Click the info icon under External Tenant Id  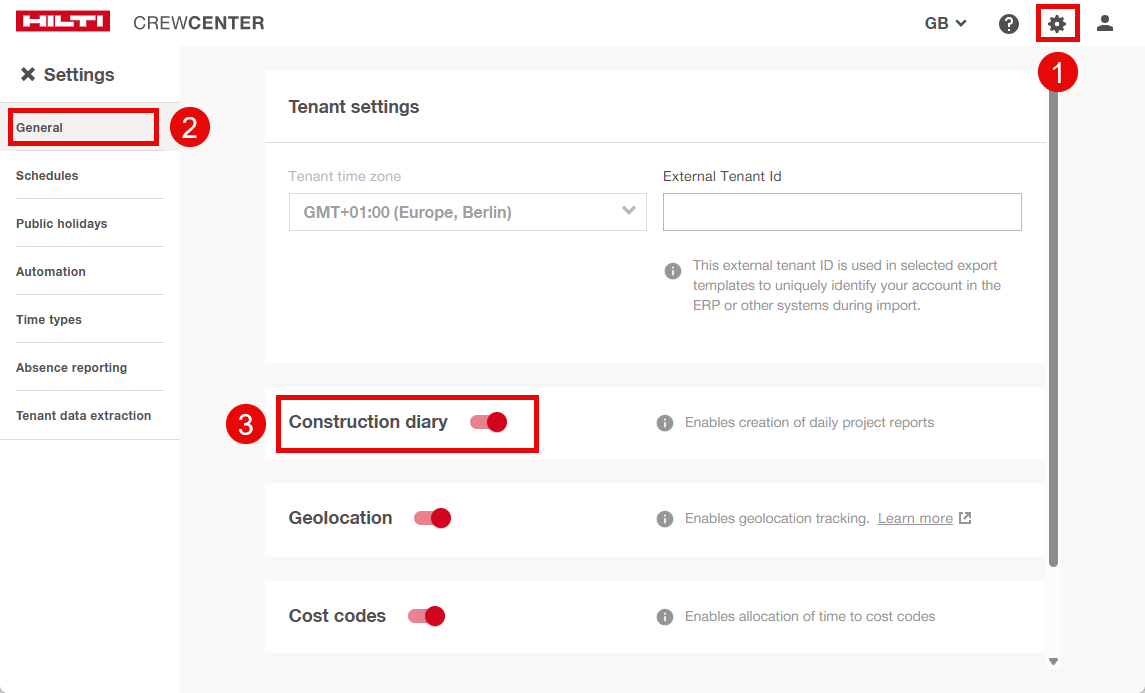674,271
